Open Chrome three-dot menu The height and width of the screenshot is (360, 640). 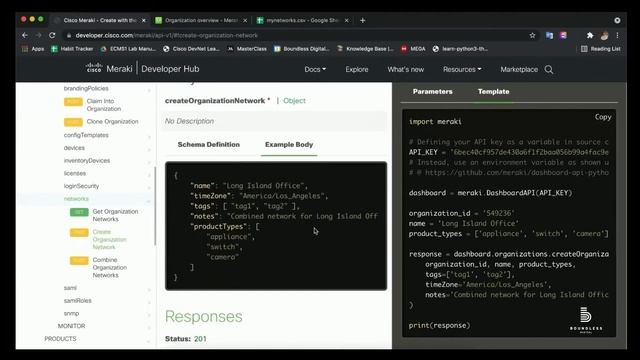coord(618,36)
